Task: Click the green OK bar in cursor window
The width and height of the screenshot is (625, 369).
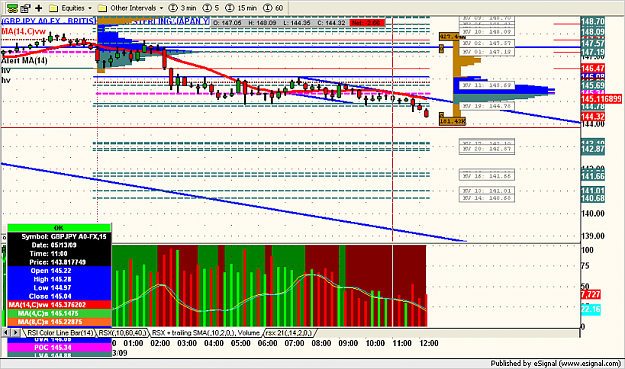Action: 59,228
